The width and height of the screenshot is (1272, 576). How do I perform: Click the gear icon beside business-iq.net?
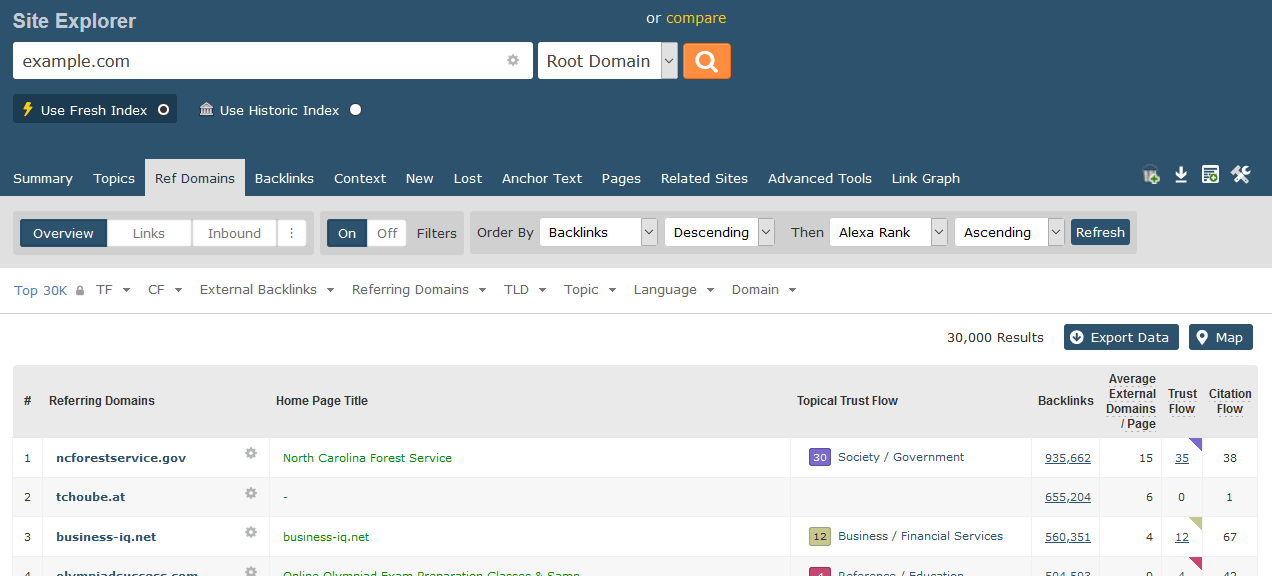[x=251, y=533]
